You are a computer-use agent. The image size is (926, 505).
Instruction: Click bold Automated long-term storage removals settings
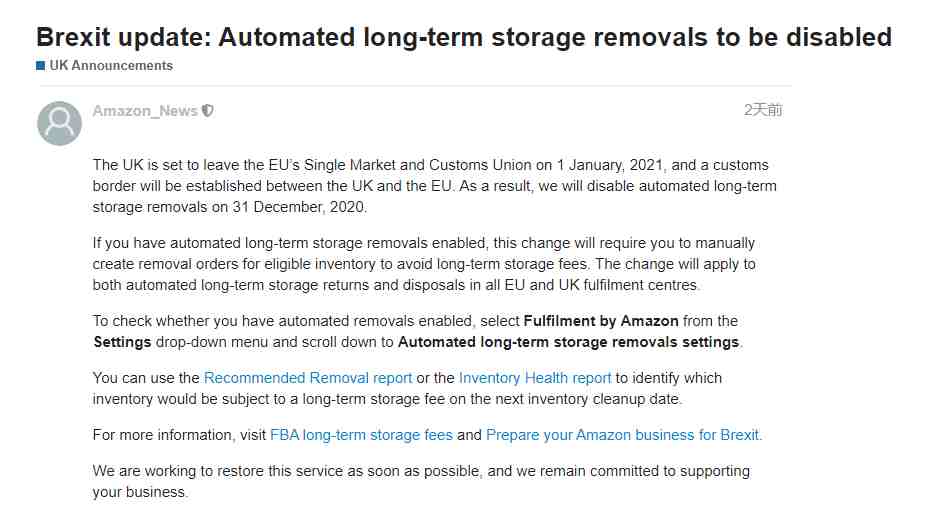(x=569, y=342)
